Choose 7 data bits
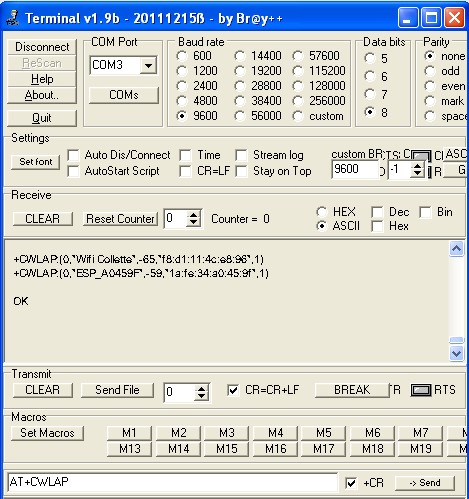 [370, 94]
